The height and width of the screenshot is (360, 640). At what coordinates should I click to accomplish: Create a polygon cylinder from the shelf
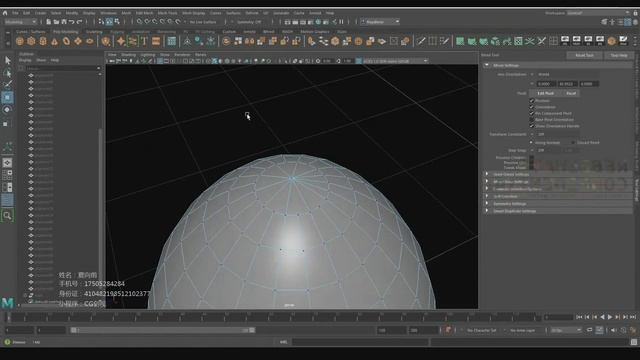[x=43, y=41]
